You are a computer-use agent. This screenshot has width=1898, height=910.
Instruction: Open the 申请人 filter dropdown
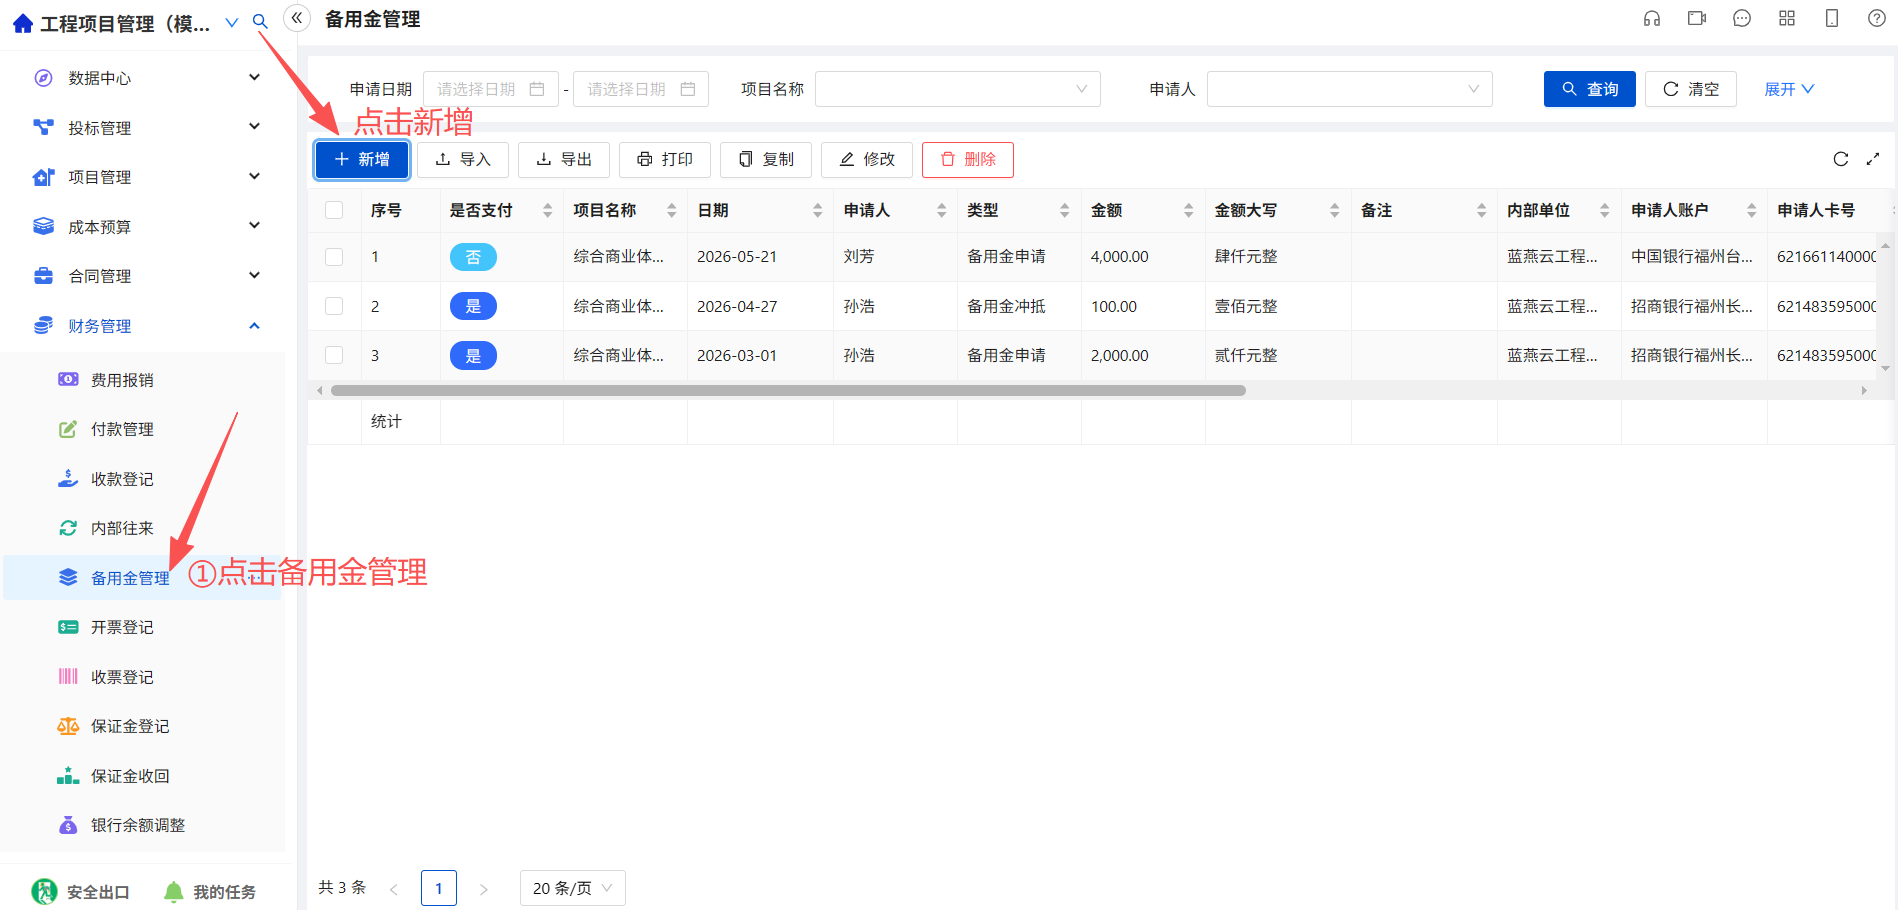1349,89
